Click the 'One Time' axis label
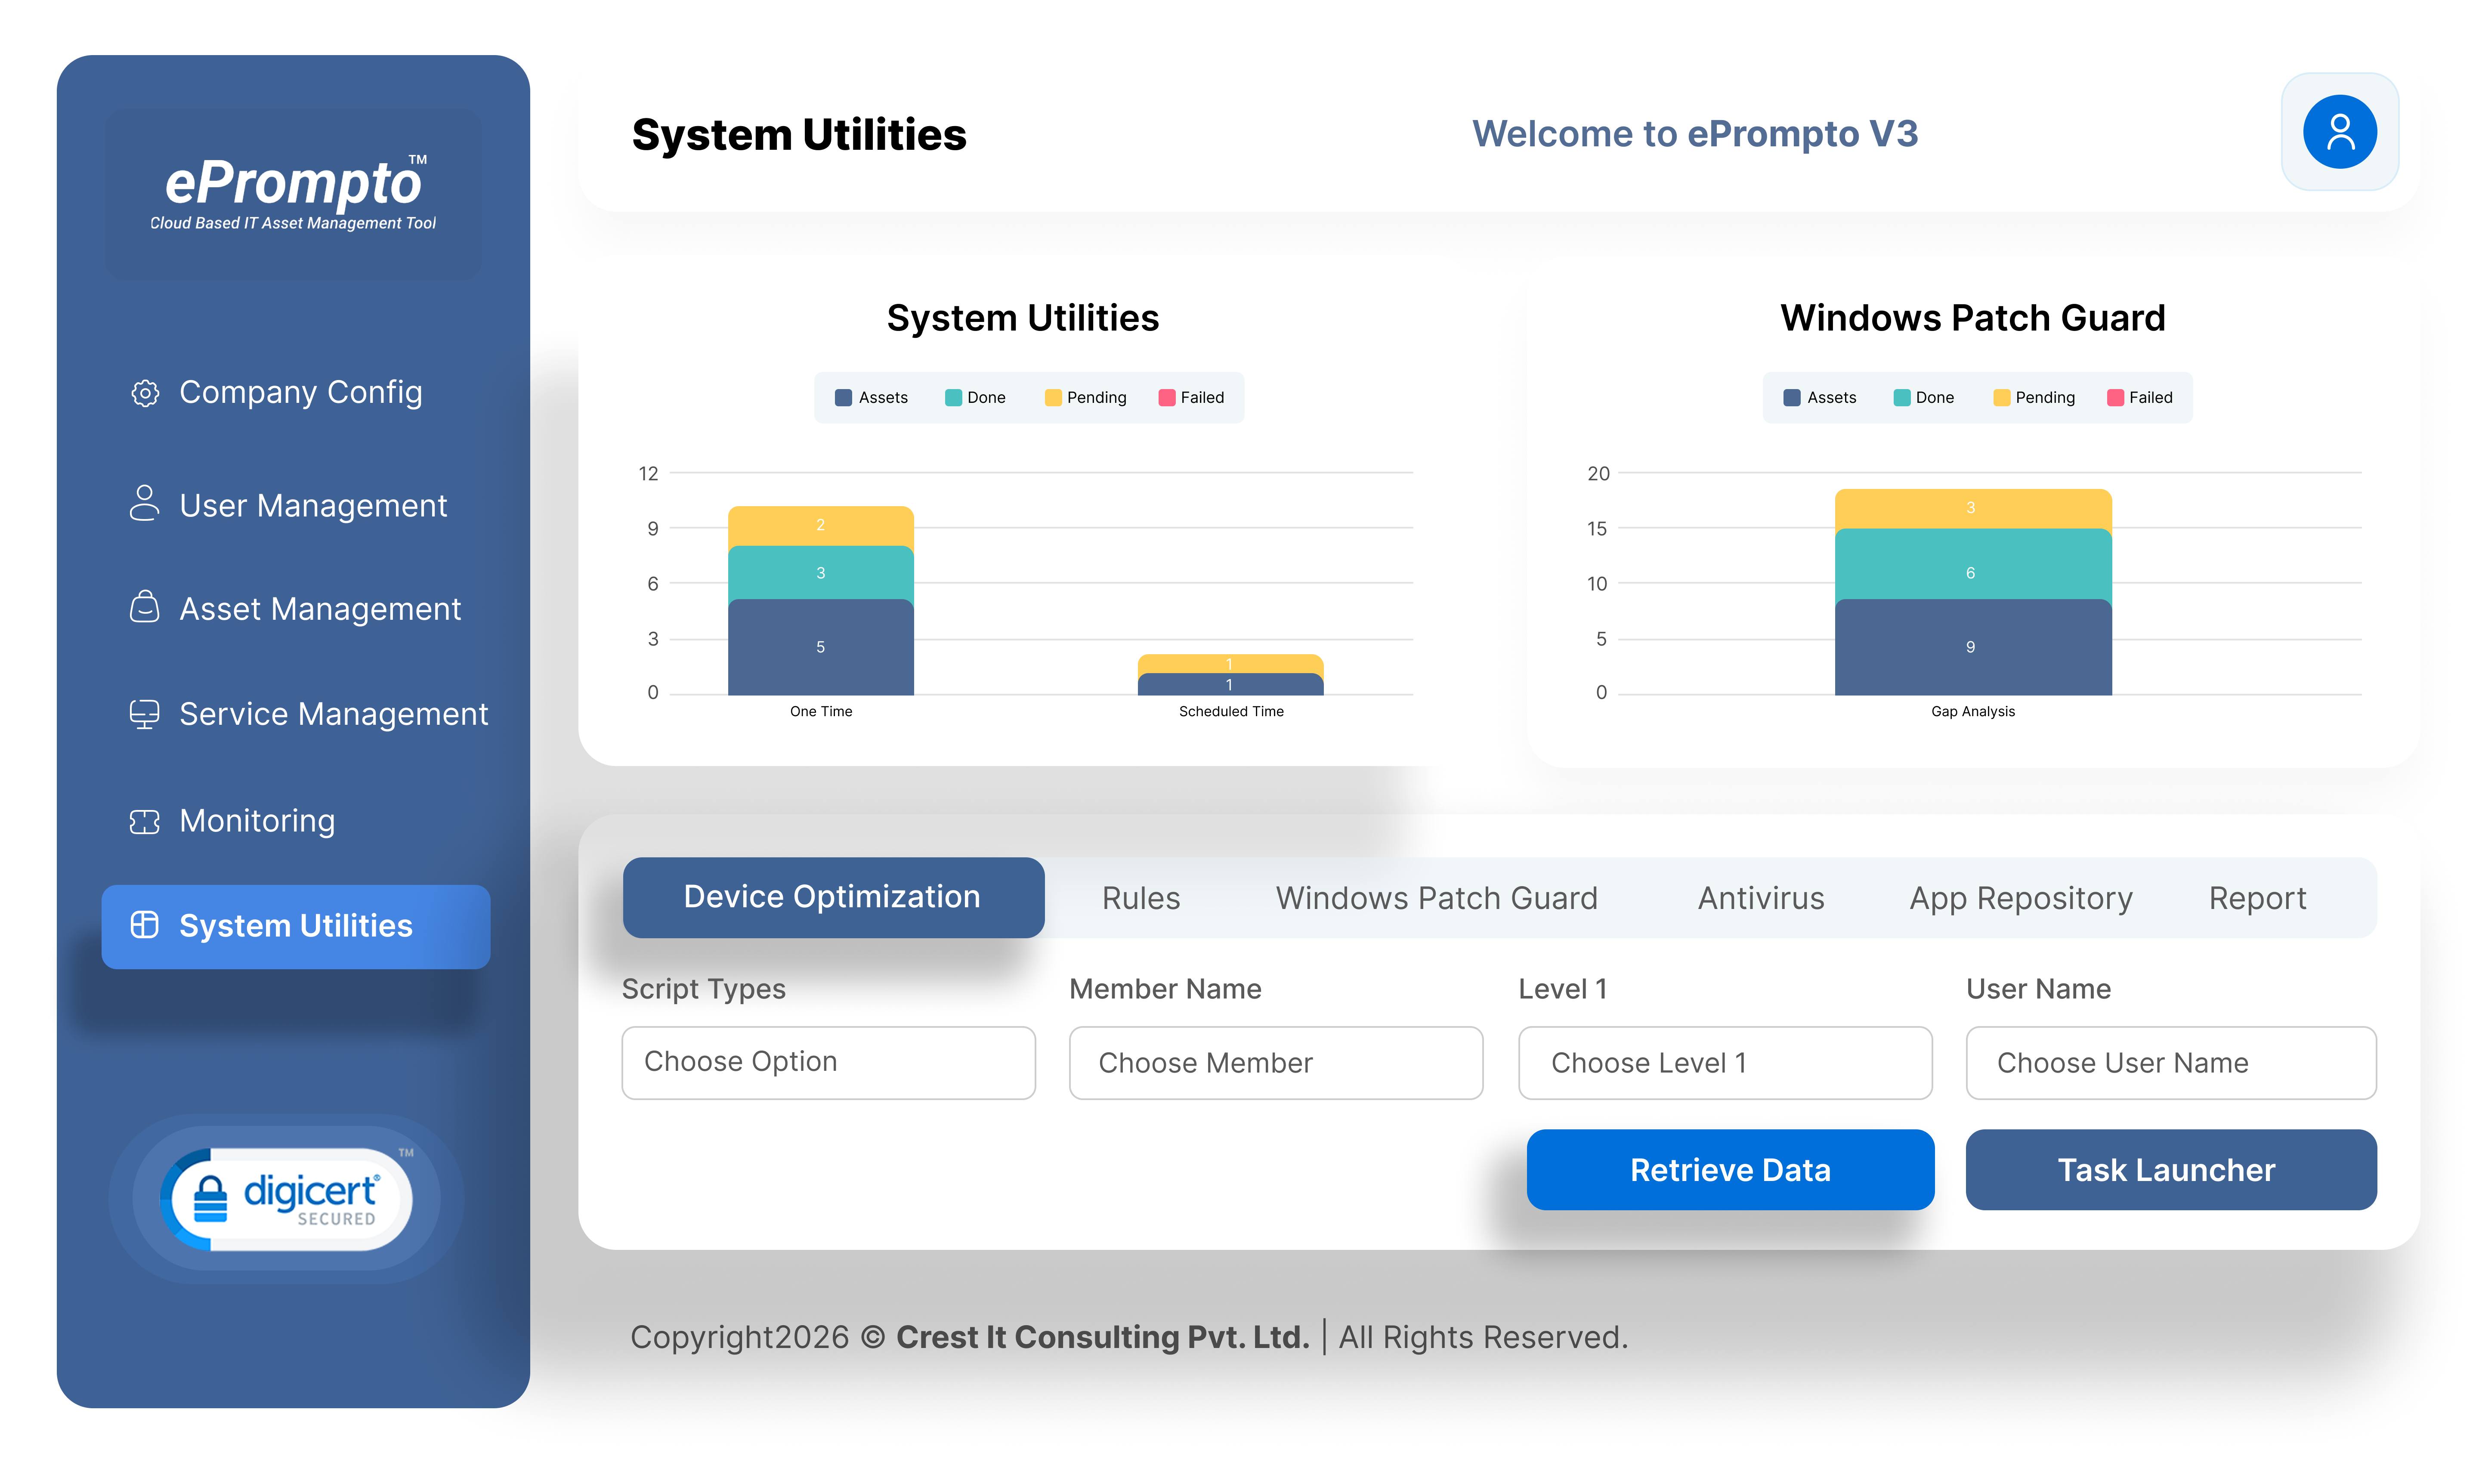Viewport: 2479px width, 1484px height. coord(821,711)
